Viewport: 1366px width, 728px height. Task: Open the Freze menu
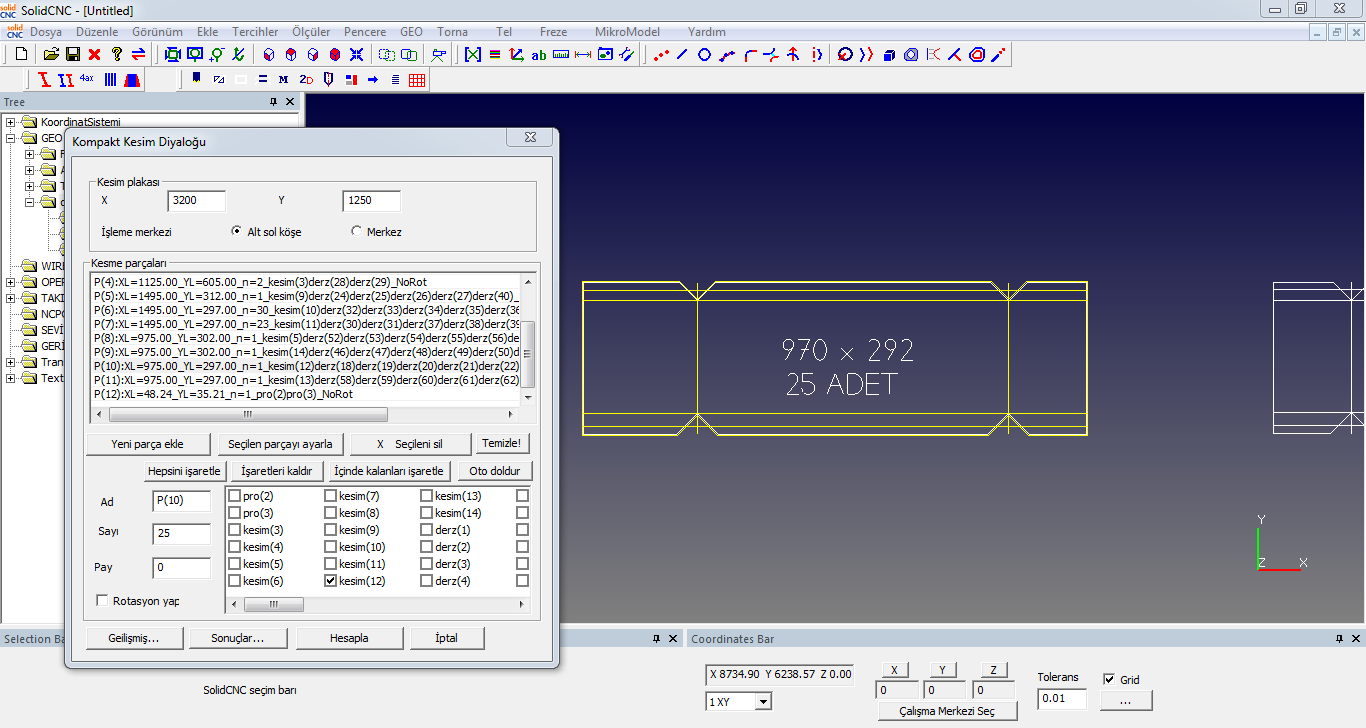(x=553, y=32)
